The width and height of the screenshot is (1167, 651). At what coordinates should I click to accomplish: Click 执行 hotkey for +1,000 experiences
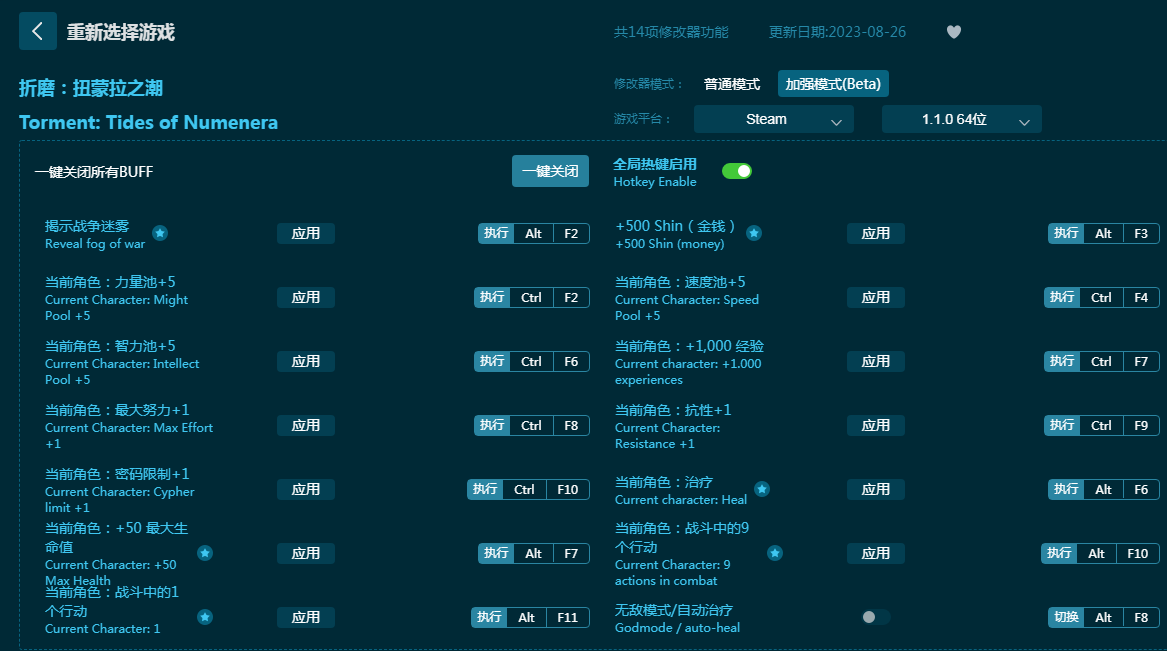(1063, 362)
